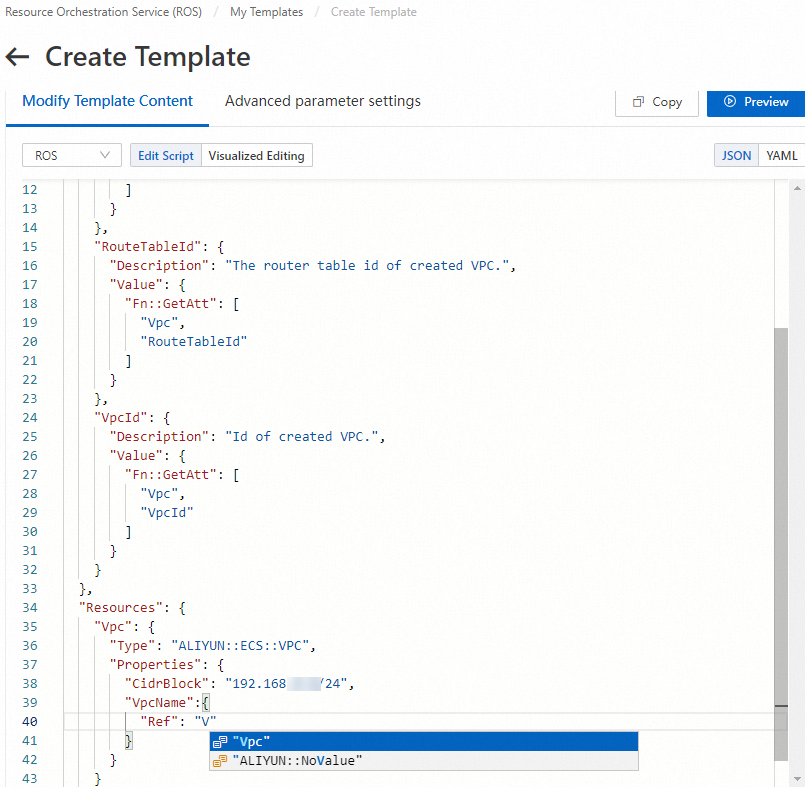Click line number 34 in the gutter

tap(29, 607)
